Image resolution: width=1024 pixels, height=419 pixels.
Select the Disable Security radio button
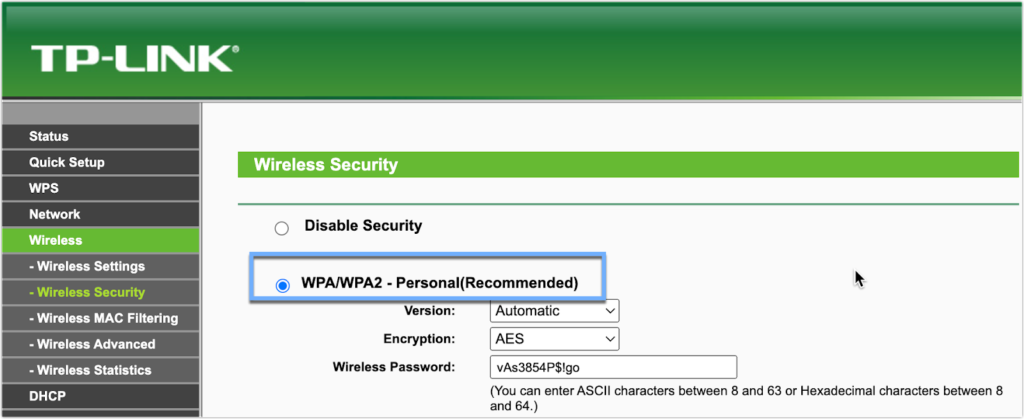[281, 228]
